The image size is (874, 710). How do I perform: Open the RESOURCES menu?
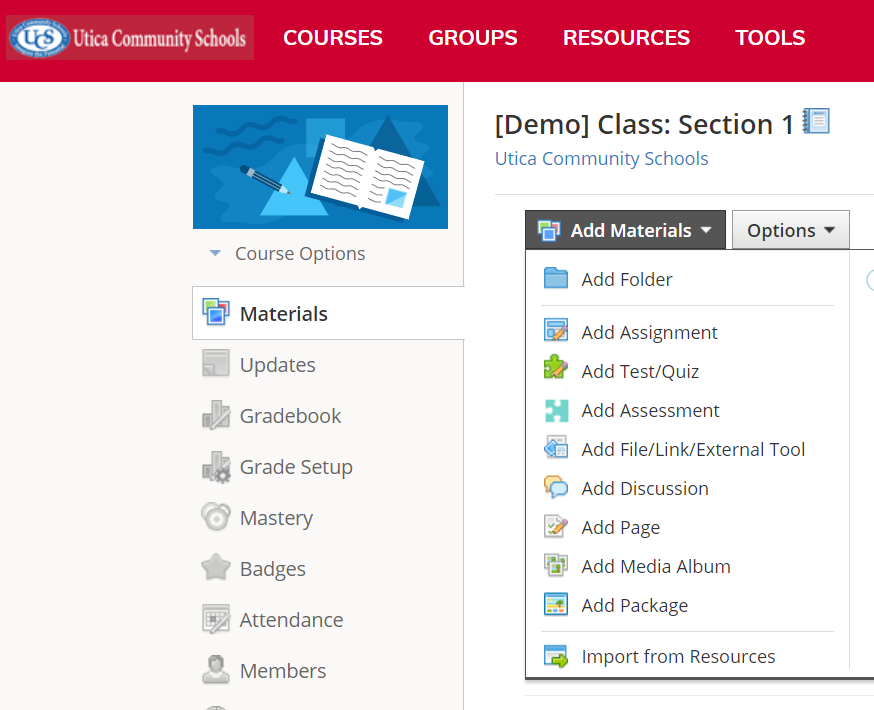[x=626, y=38]
